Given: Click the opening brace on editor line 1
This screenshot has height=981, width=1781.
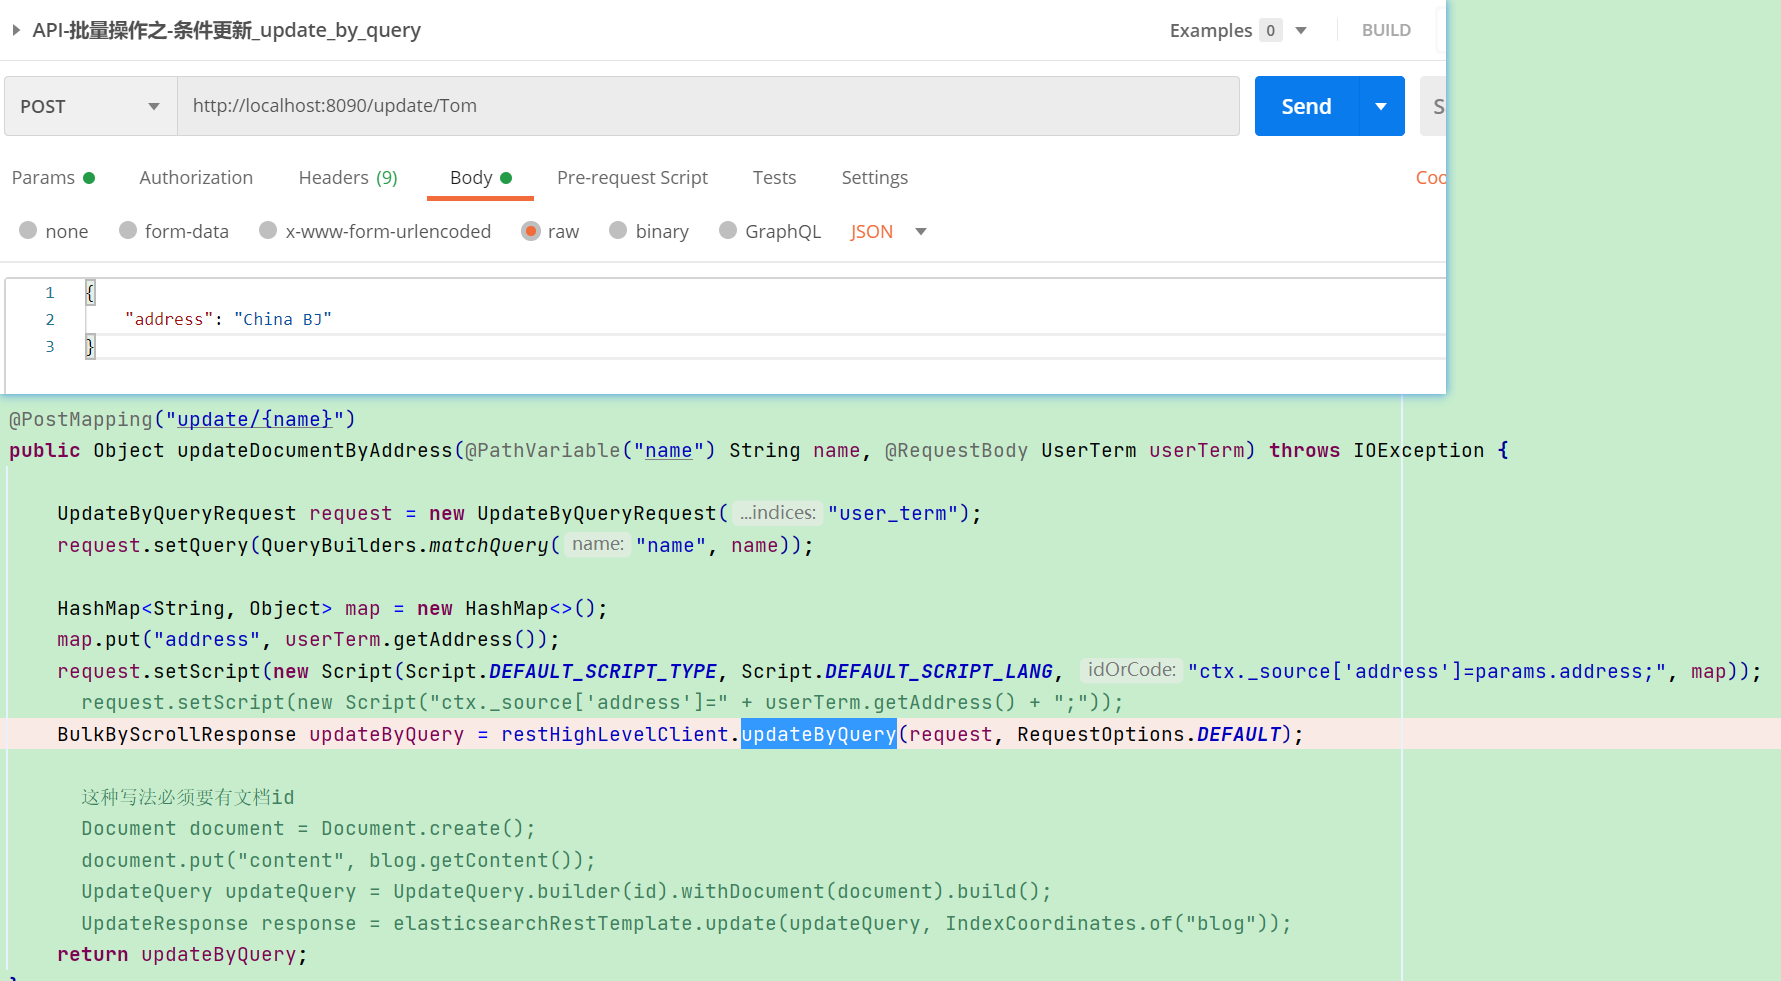Looking at the screenshot, I should point(90,293).
